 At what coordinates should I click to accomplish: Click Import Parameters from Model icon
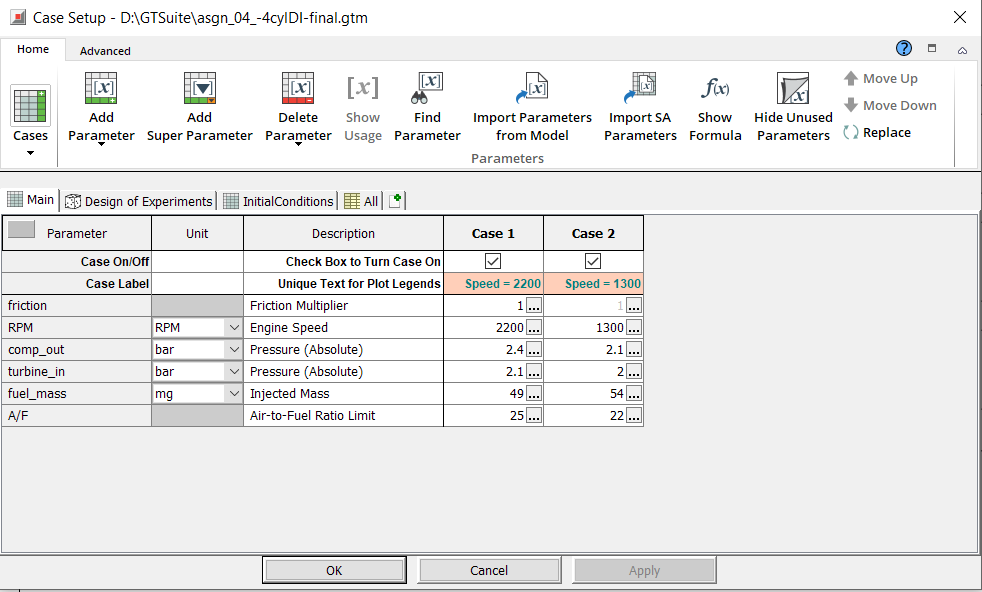pos(532,88)
